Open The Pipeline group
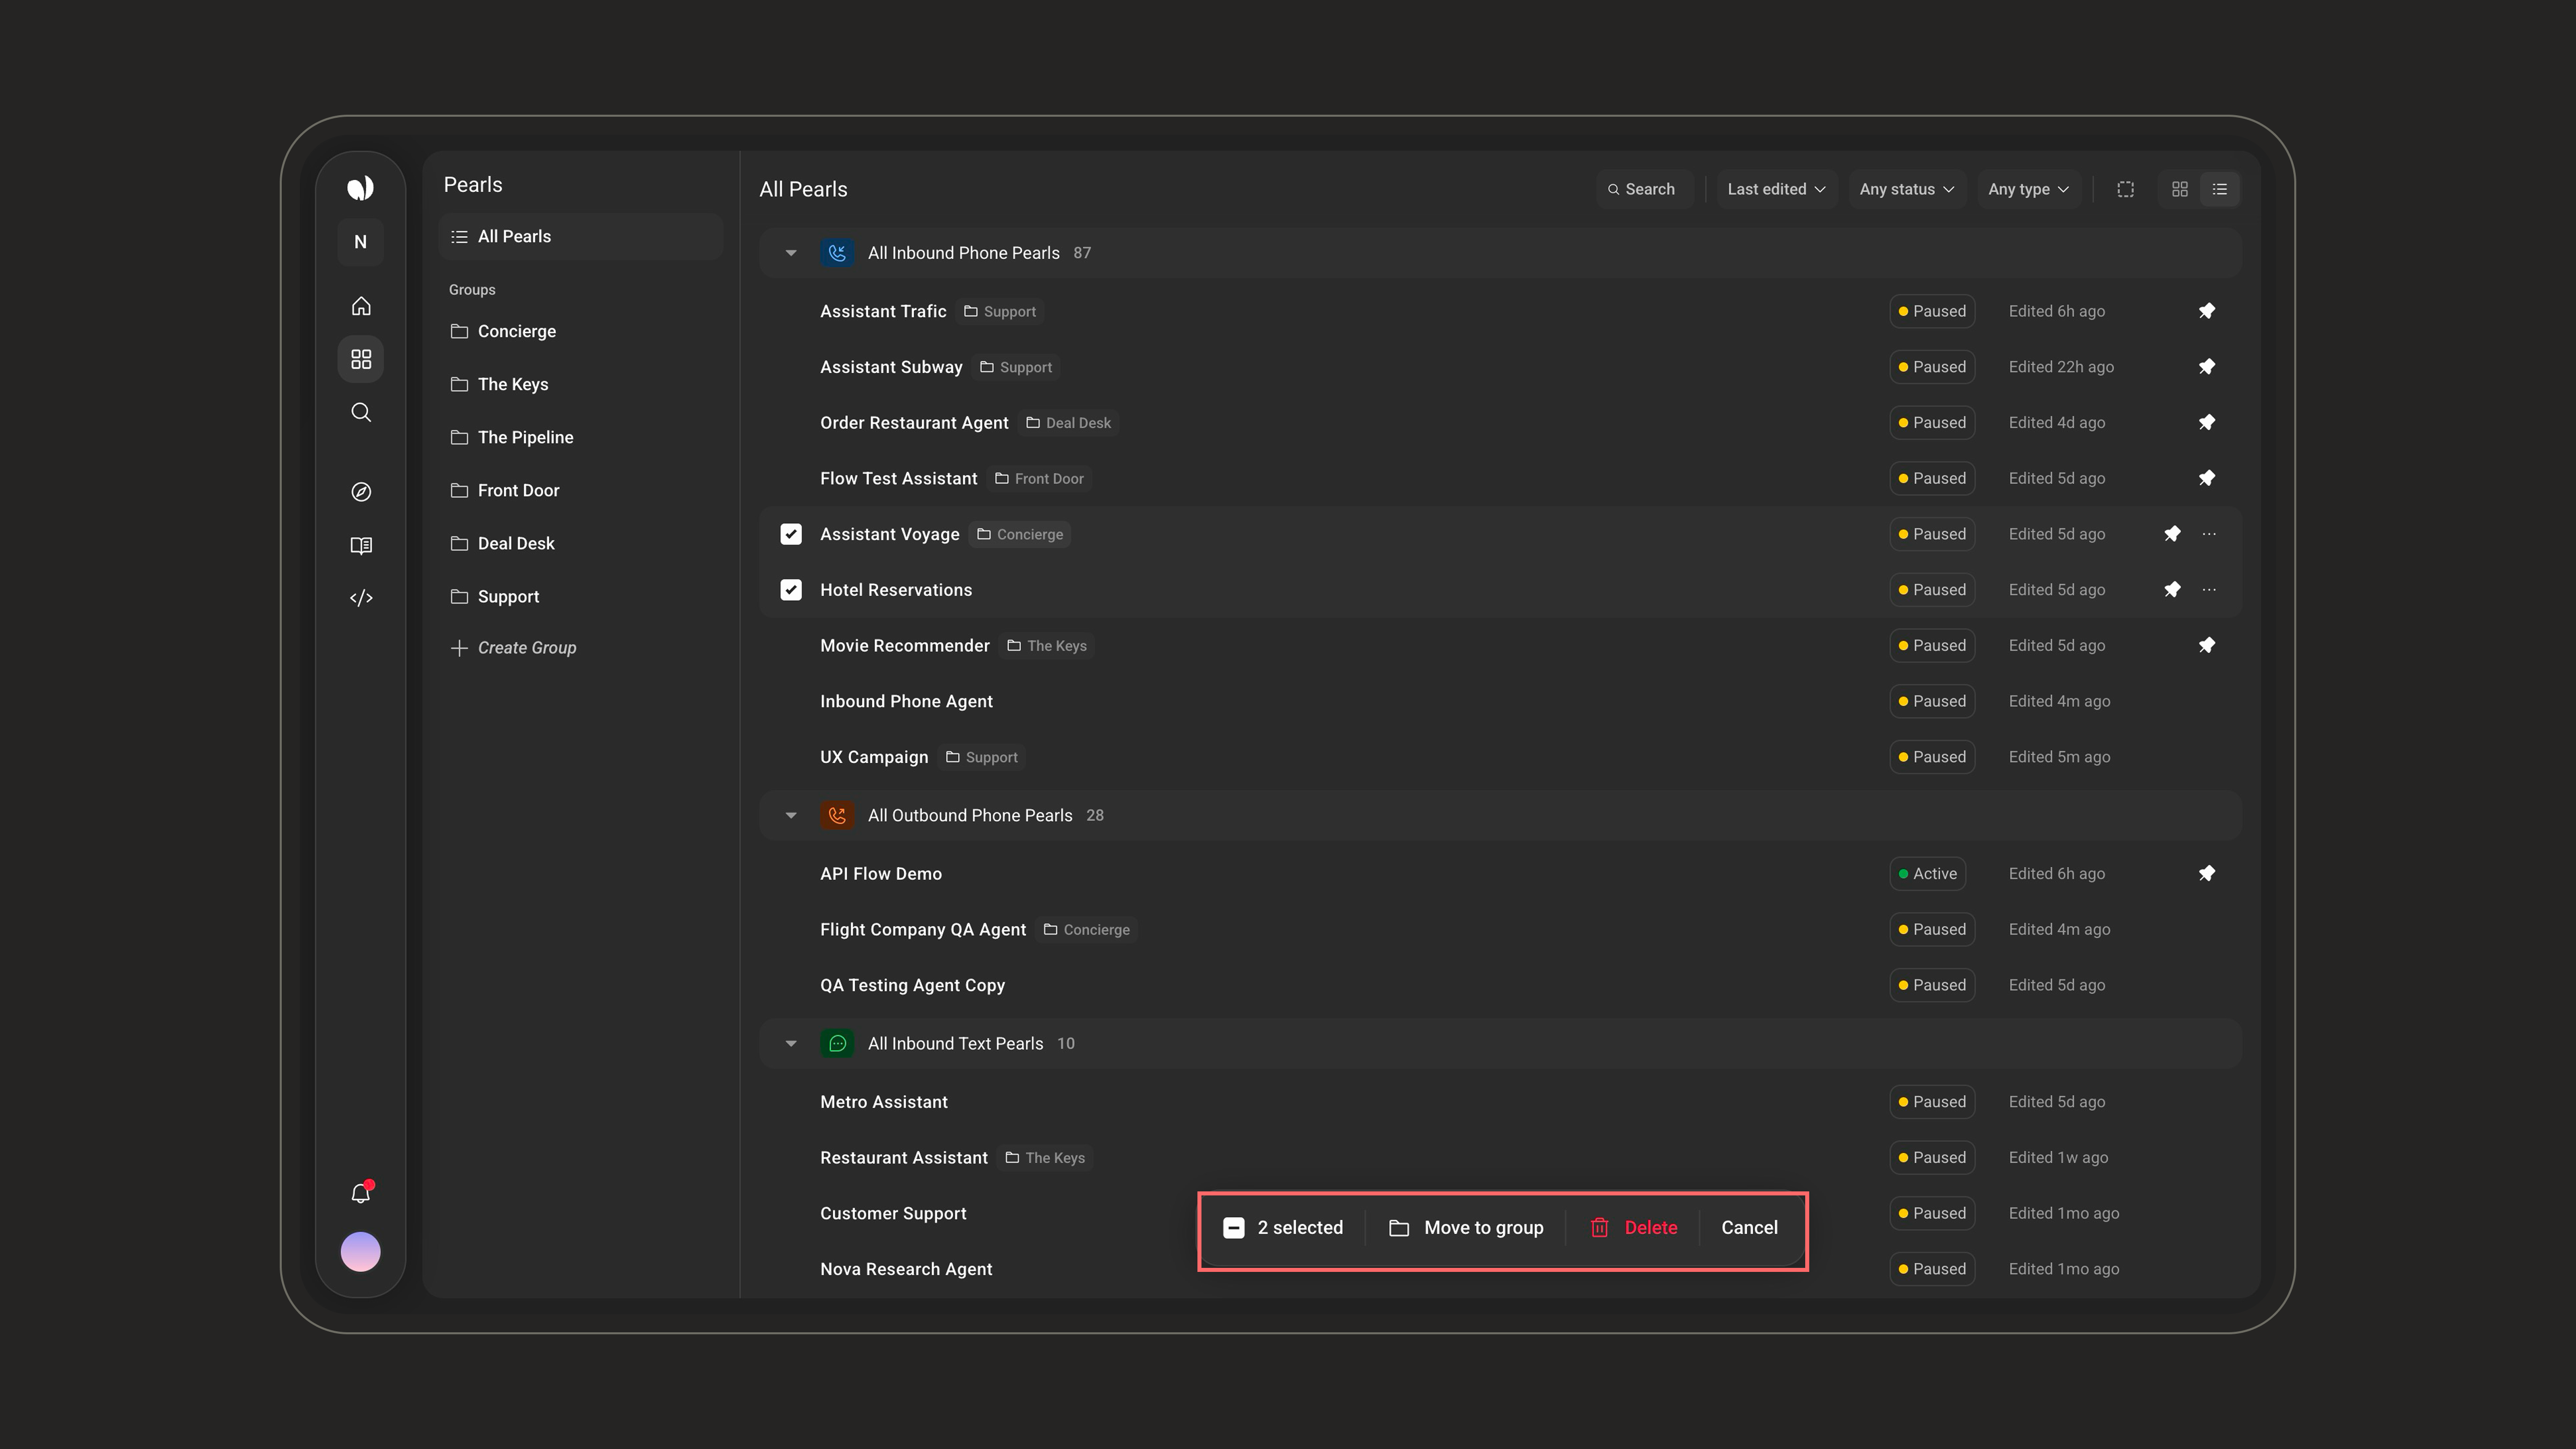The image size is (2576, 1449). (x=581, y=437)
